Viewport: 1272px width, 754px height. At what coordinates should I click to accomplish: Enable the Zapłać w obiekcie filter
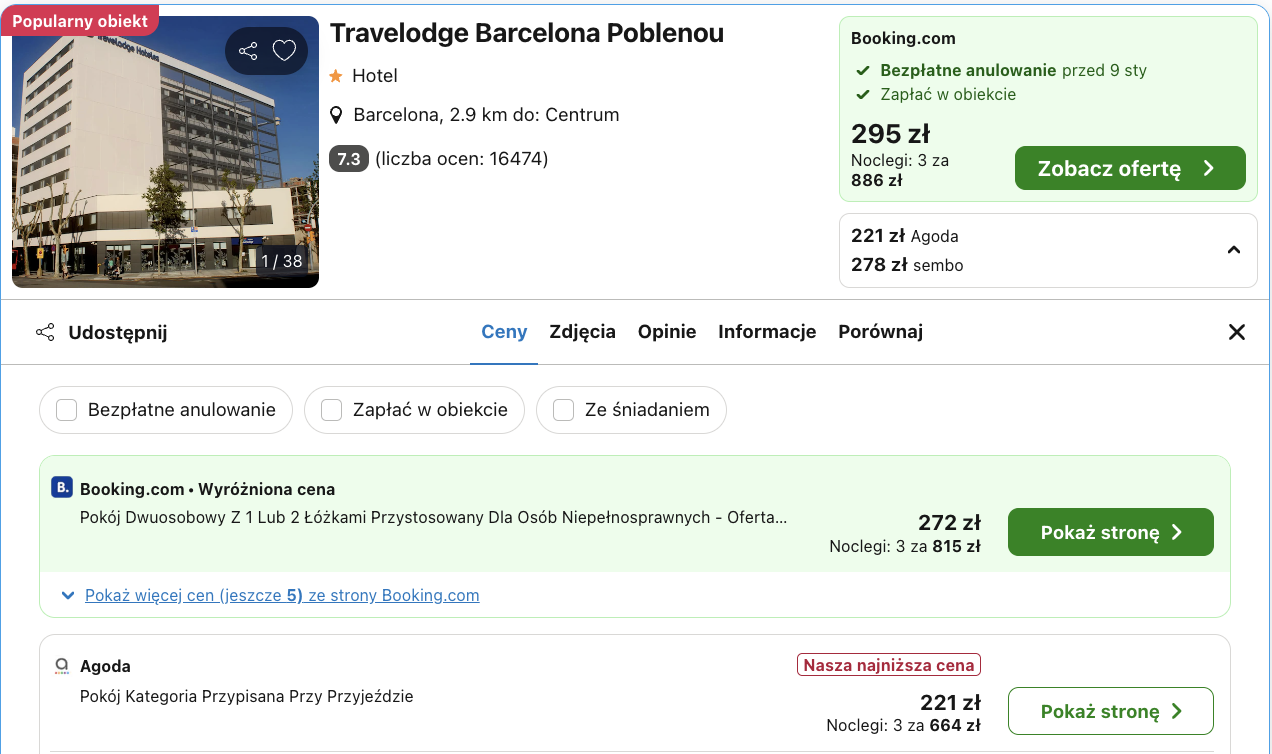click(x=331, y=410)
